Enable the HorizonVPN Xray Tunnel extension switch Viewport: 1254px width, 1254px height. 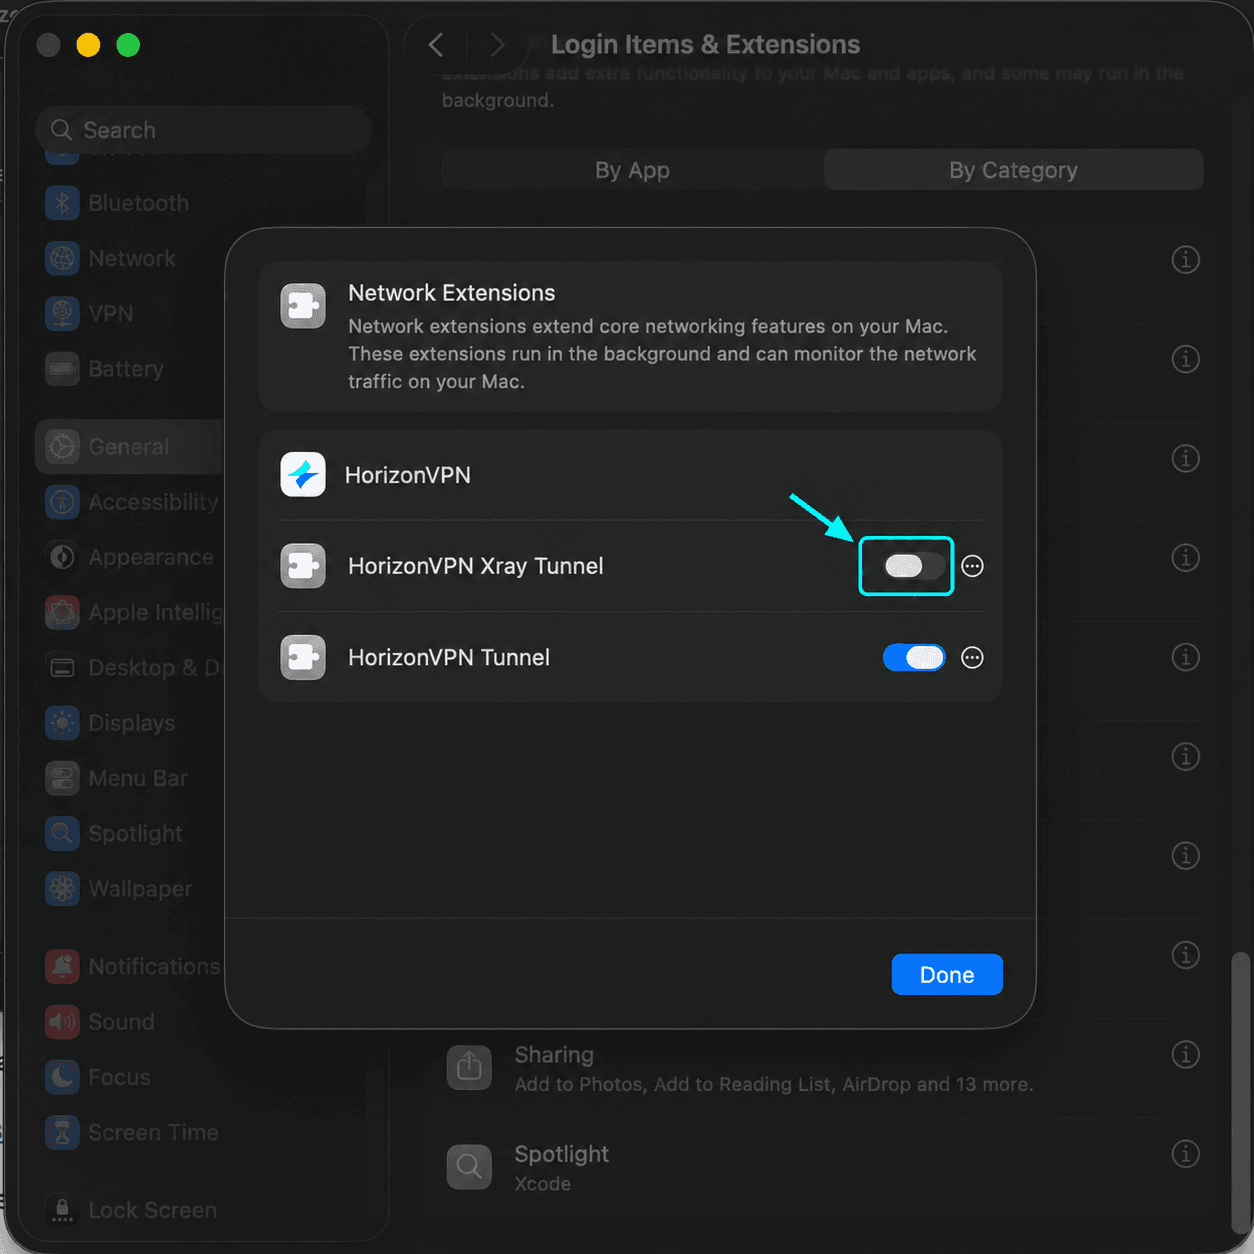pos(914,566)
